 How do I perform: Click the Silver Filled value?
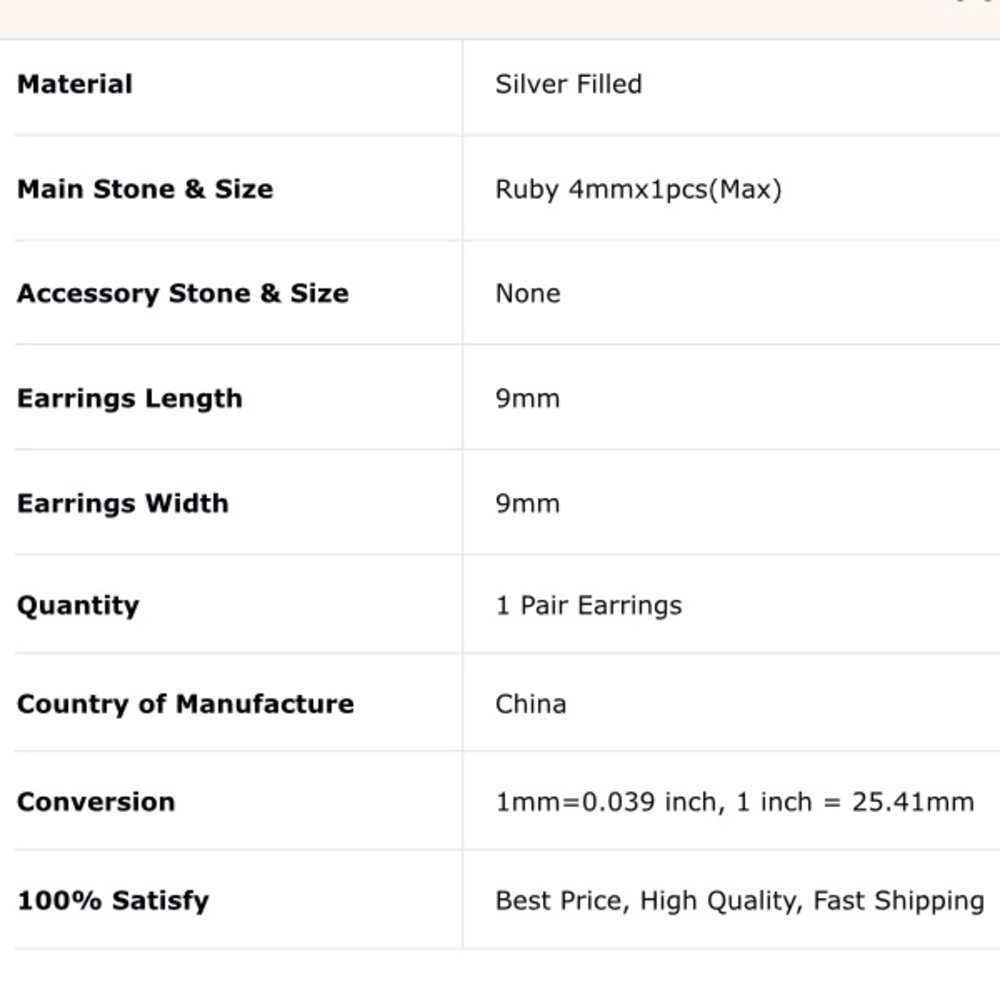click(x=568, y=84)
